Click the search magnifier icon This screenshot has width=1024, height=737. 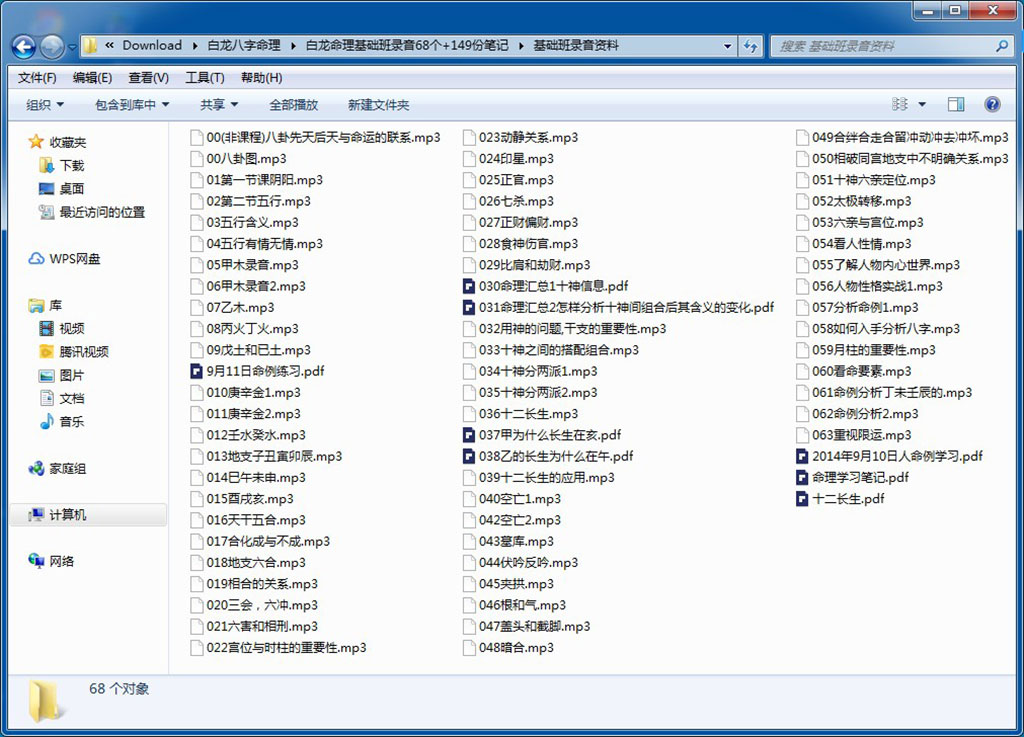coord(1002,46)
